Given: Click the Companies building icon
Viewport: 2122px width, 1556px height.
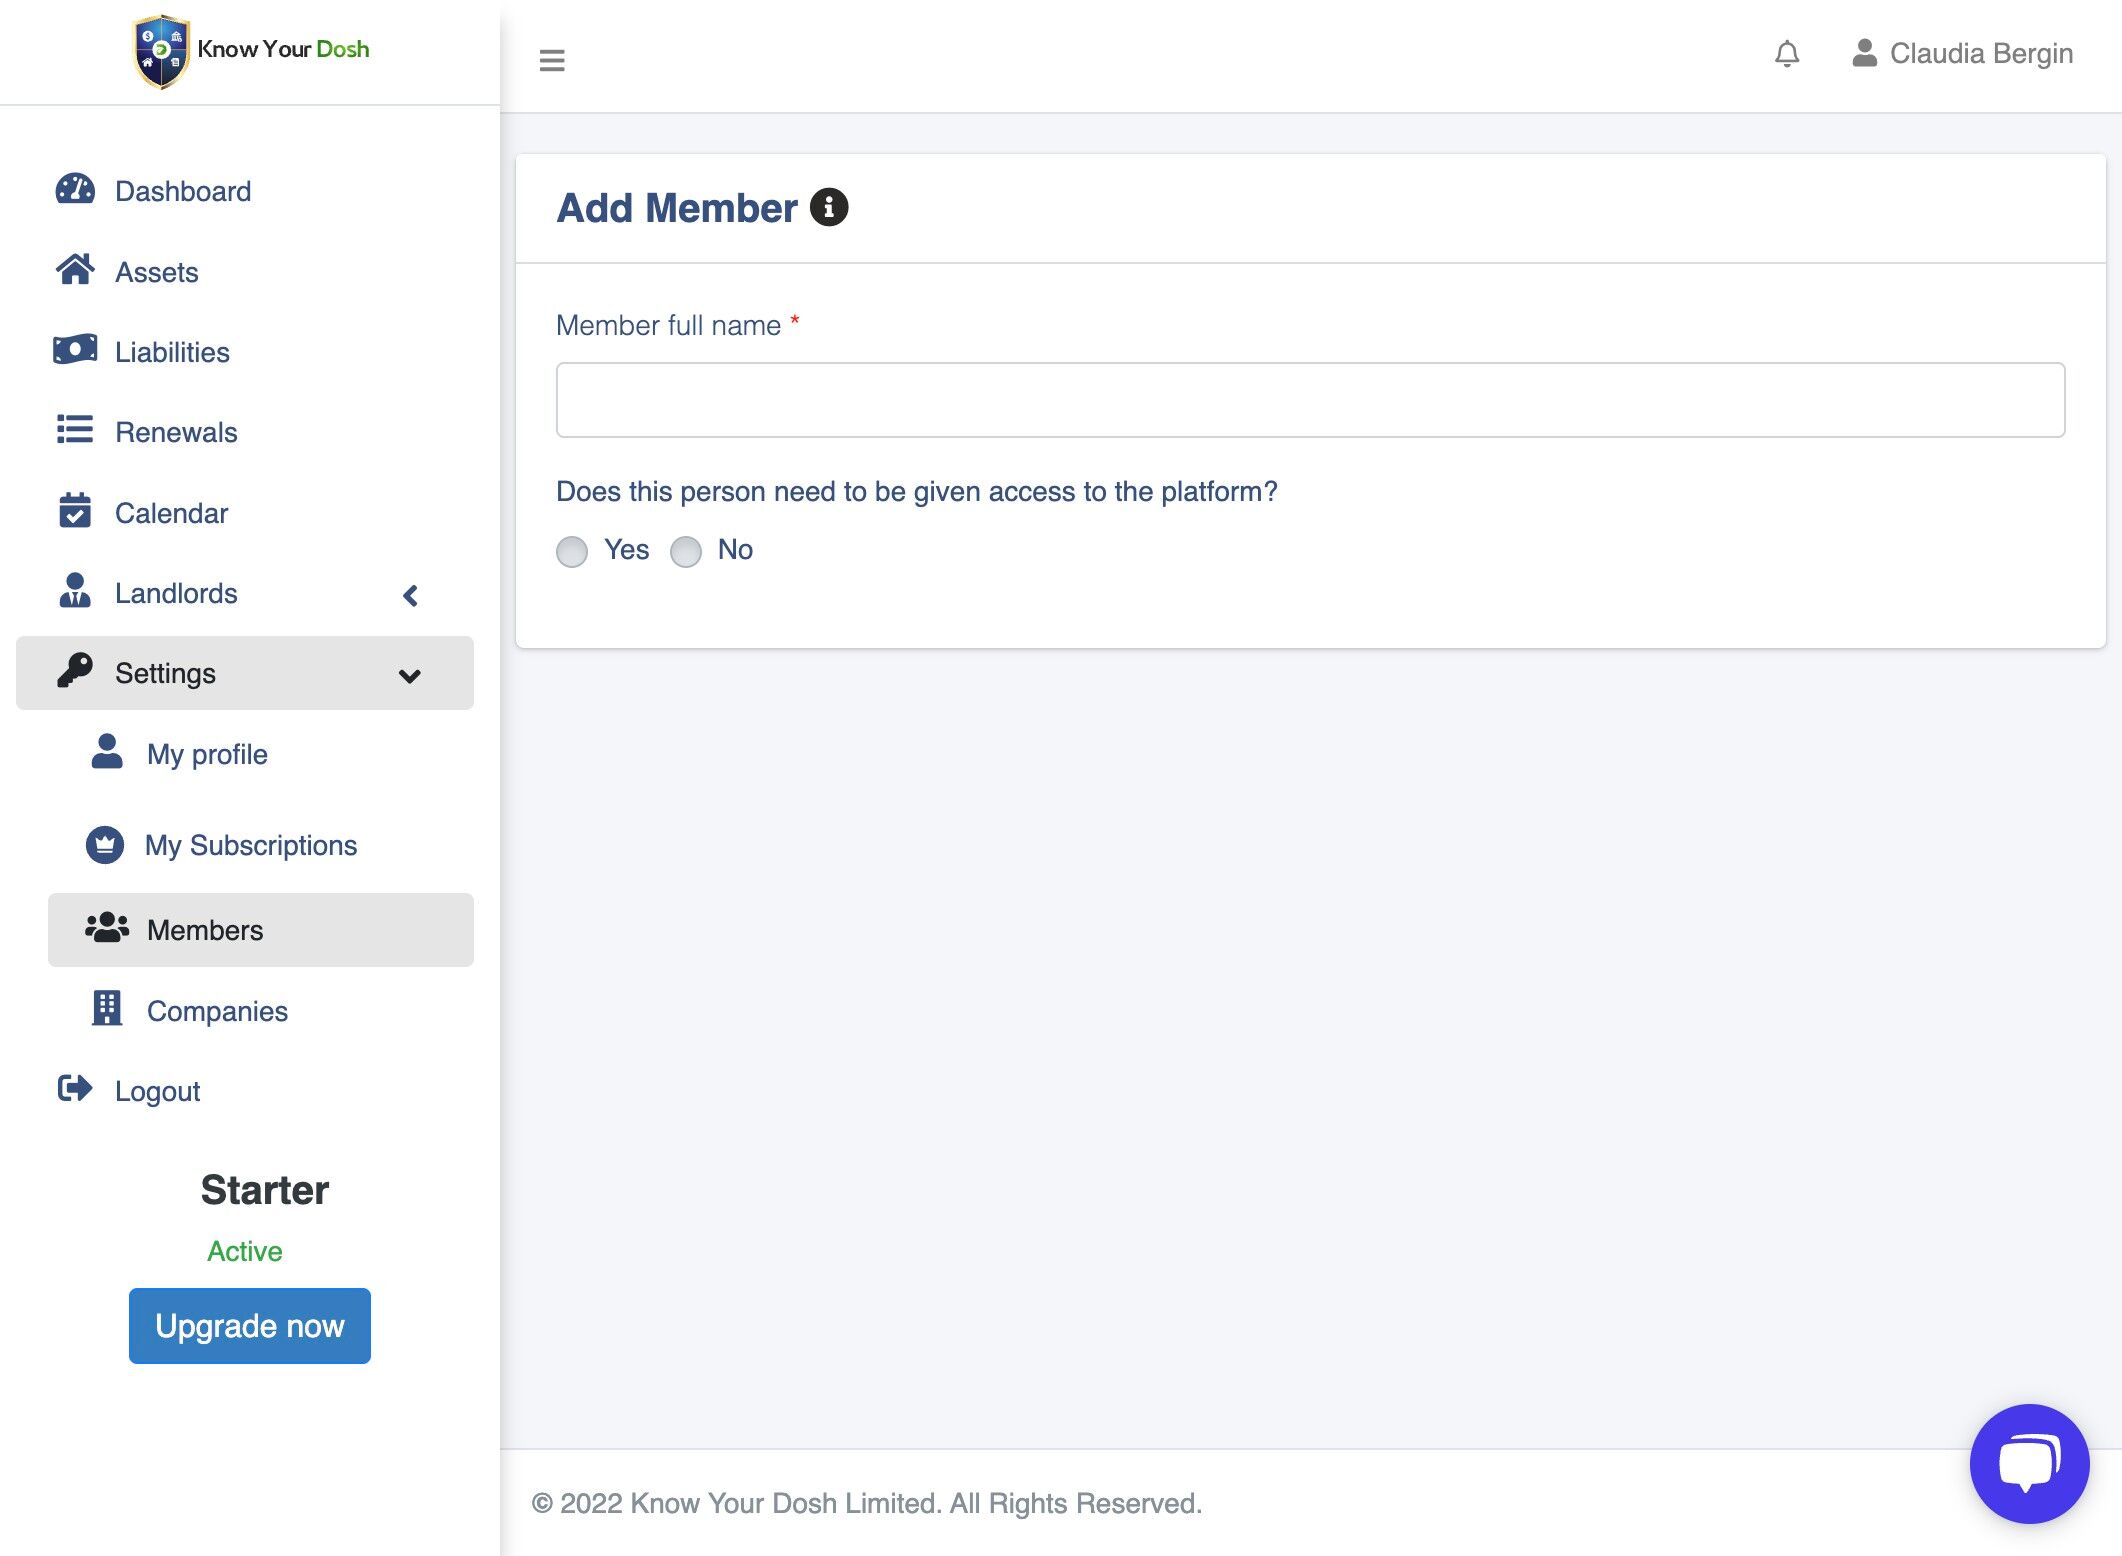Looking at the screenshot, I should click(107, 1008).
